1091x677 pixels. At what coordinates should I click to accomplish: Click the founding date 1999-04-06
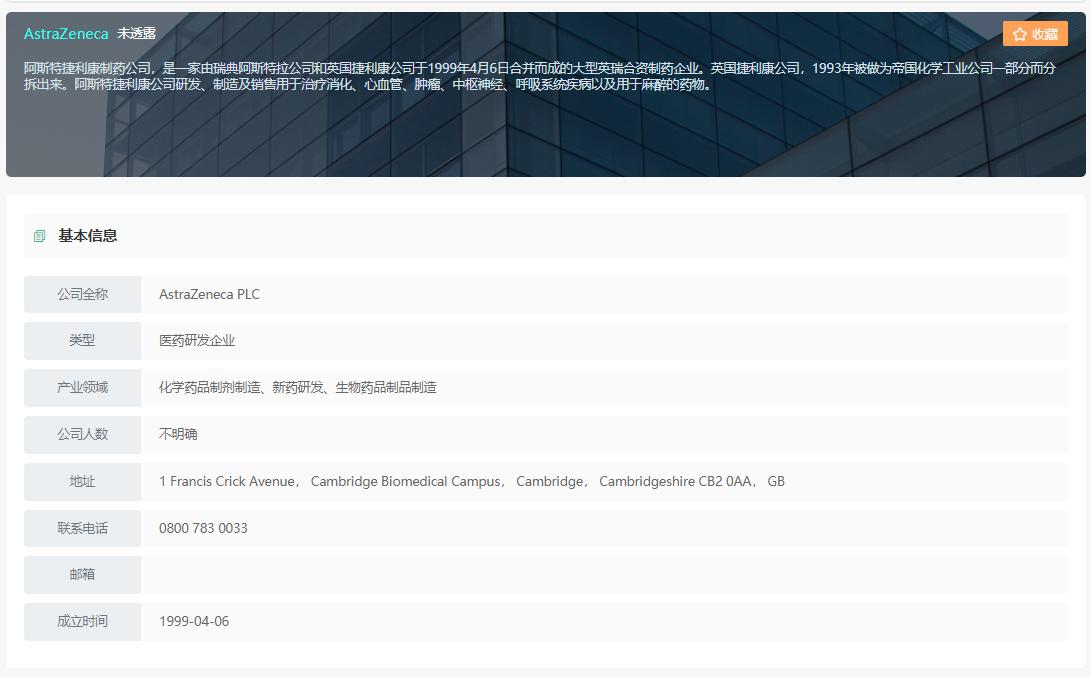click(194, 621)
